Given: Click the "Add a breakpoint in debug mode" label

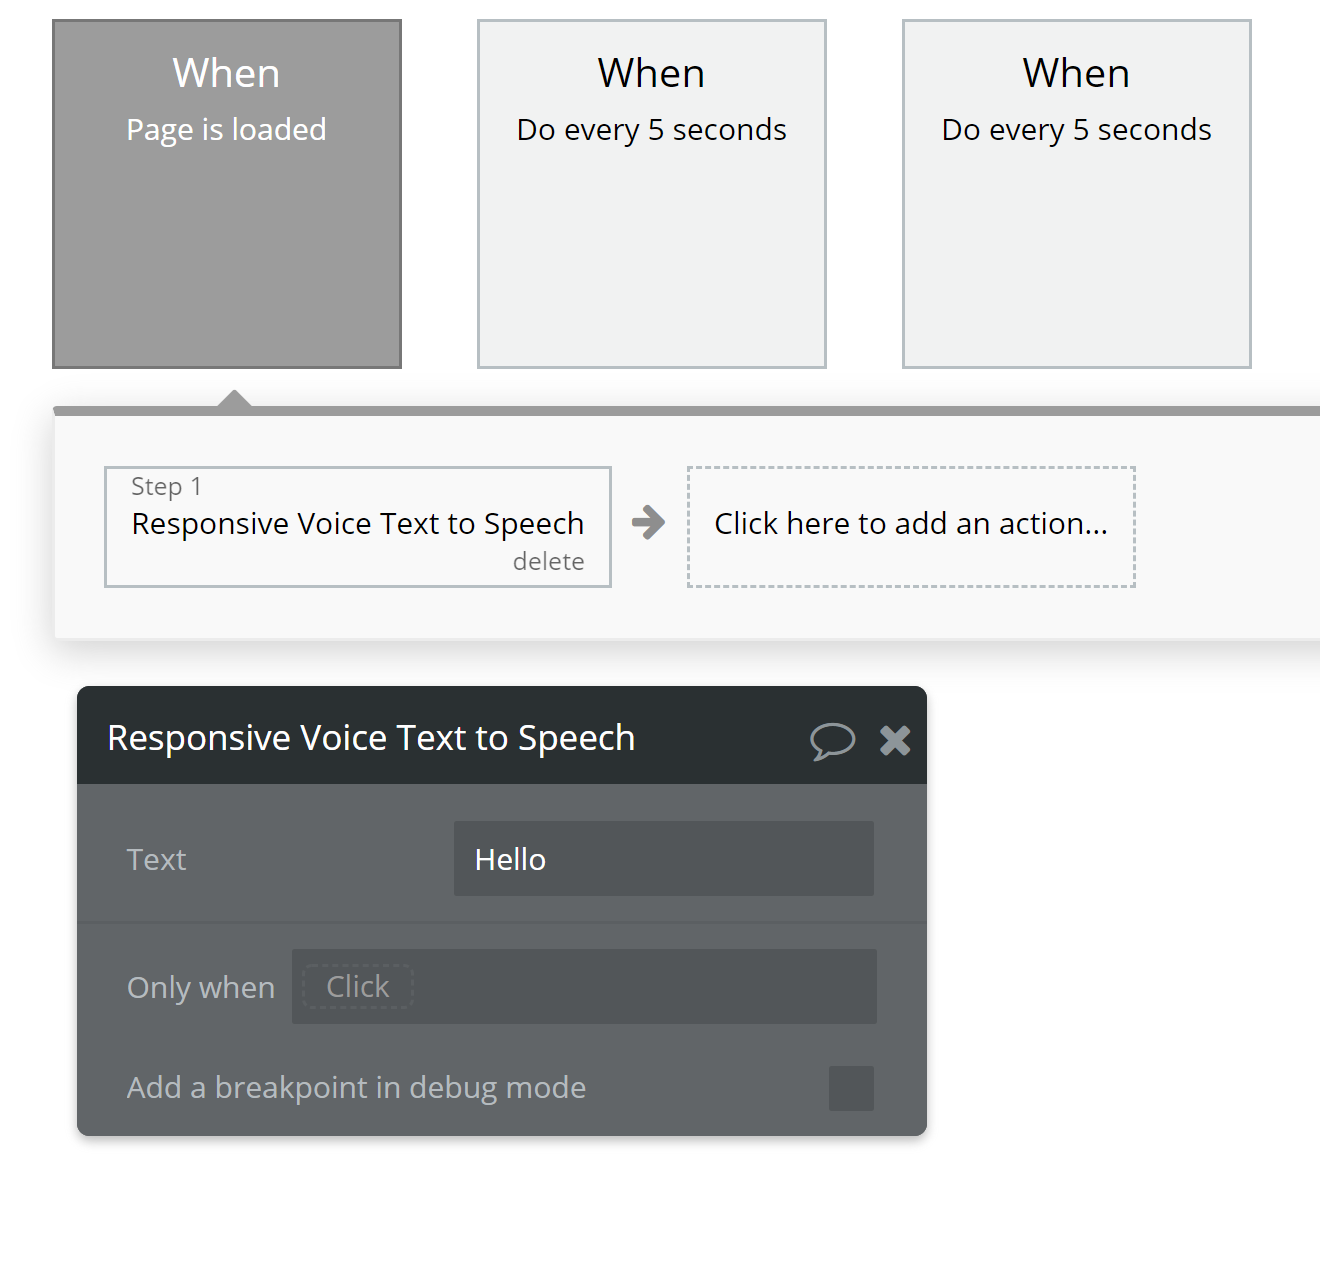Looking at the screenshot, I should point(357,1088).
